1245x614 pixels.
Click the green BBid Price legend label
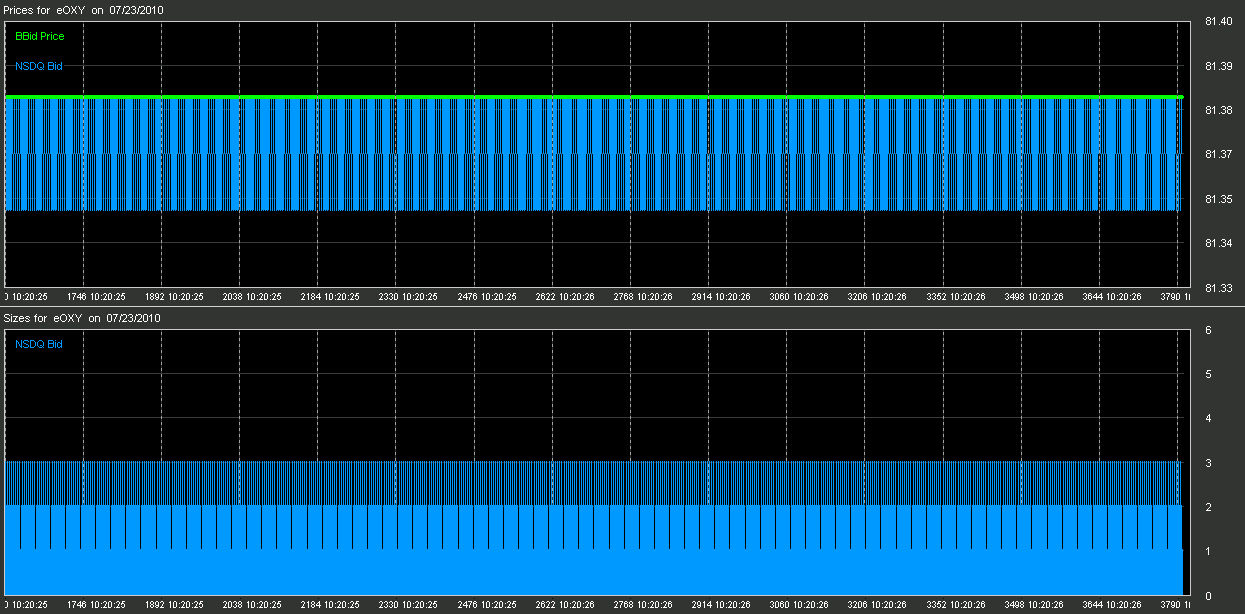point(39,35)
